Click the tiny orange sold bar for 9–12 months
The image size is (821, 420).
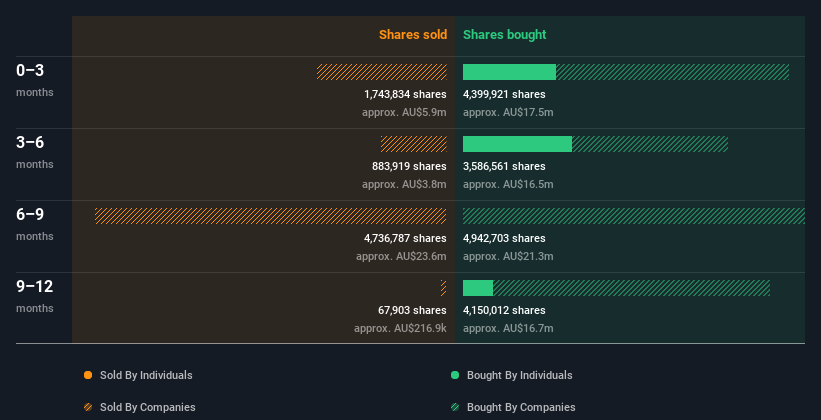point(443,288)
